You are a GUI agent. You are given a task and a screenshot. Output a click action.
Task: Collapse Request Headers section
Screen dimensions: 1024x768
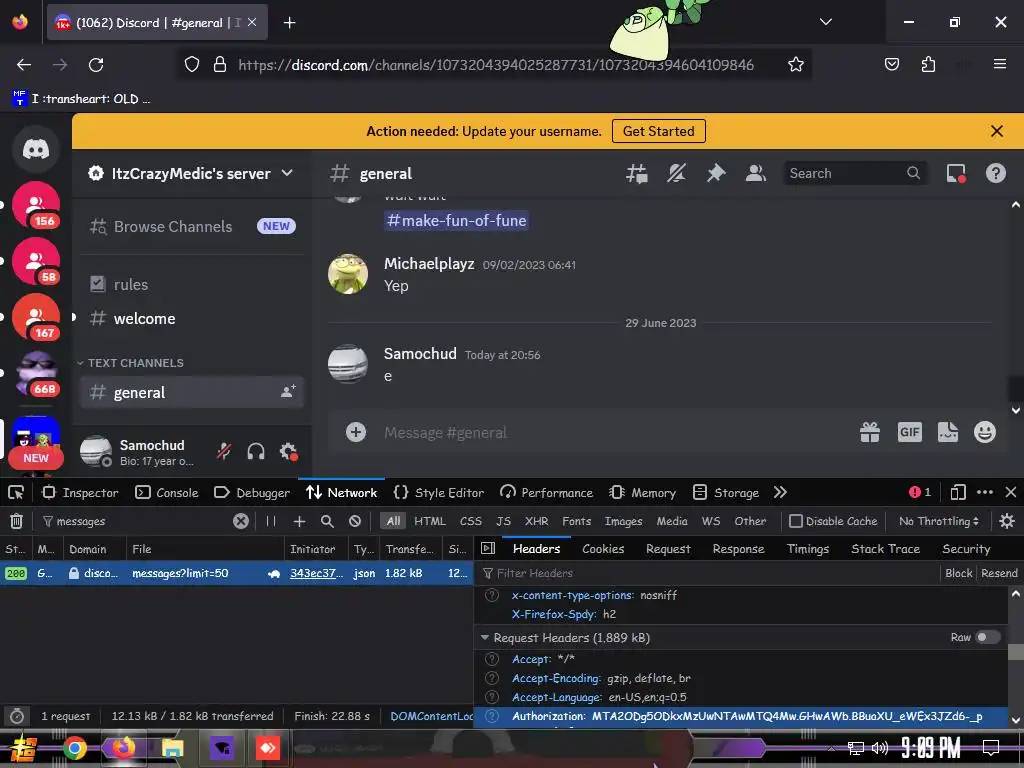pyautogui.click(x=485, y=637)
